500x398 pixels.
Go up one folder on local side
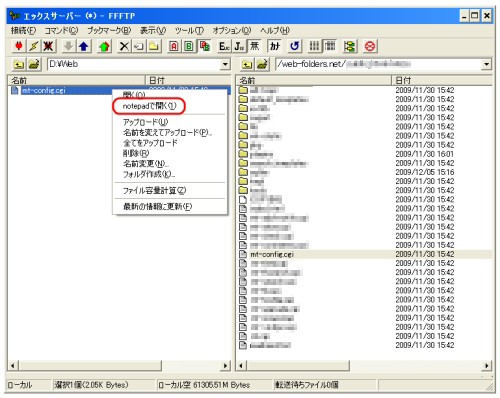(x=19, y=64)
